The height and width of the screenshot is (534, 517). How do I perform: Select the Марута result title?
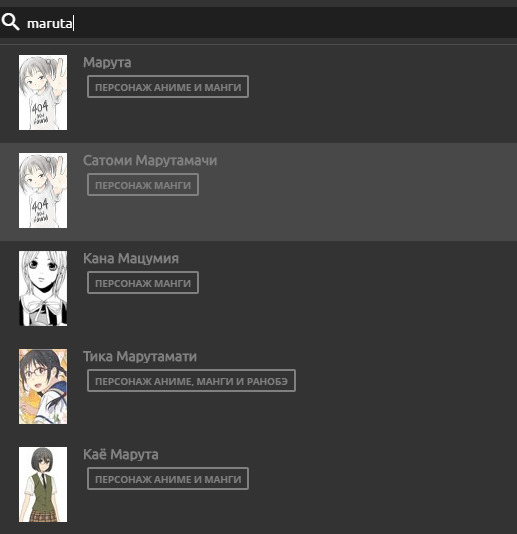click(107, 63)
